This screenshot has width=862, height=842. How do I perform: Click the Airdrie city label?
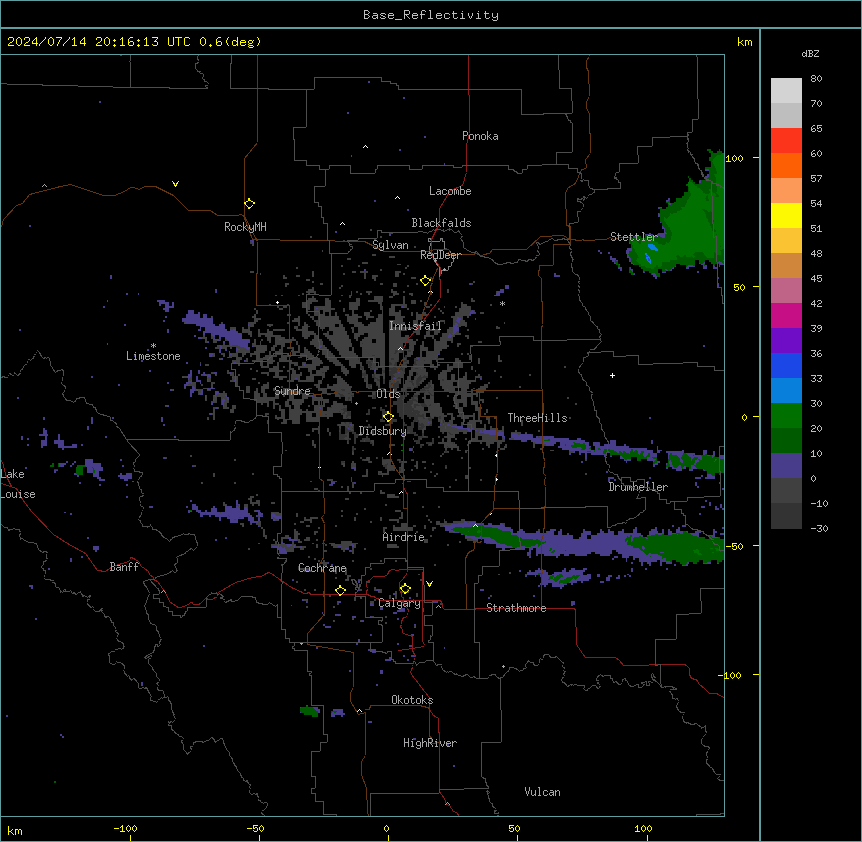click(403, 537)
